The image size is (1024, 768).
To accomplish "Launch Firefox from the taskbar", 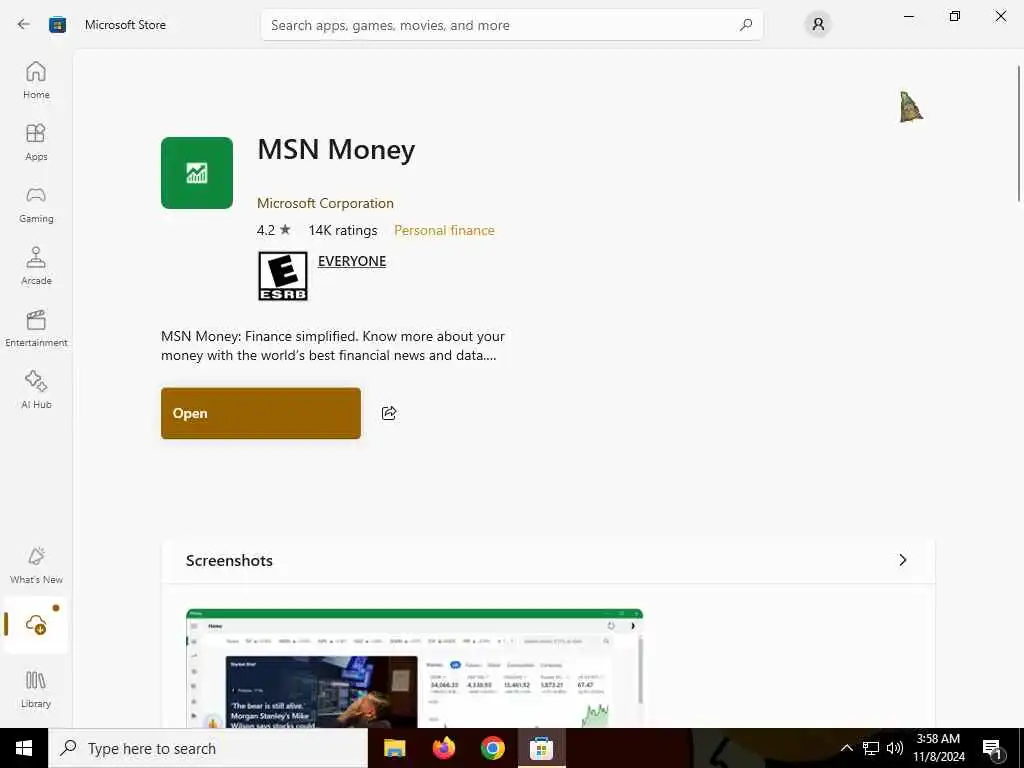I will (x=443, y=748).
